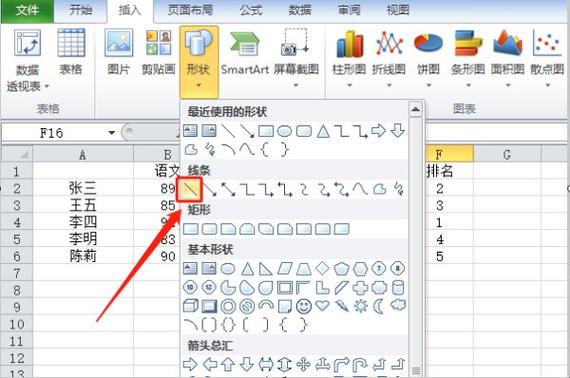
Task: Select isosceles triangle in 基本形状
Action: (x=247, y=269)
